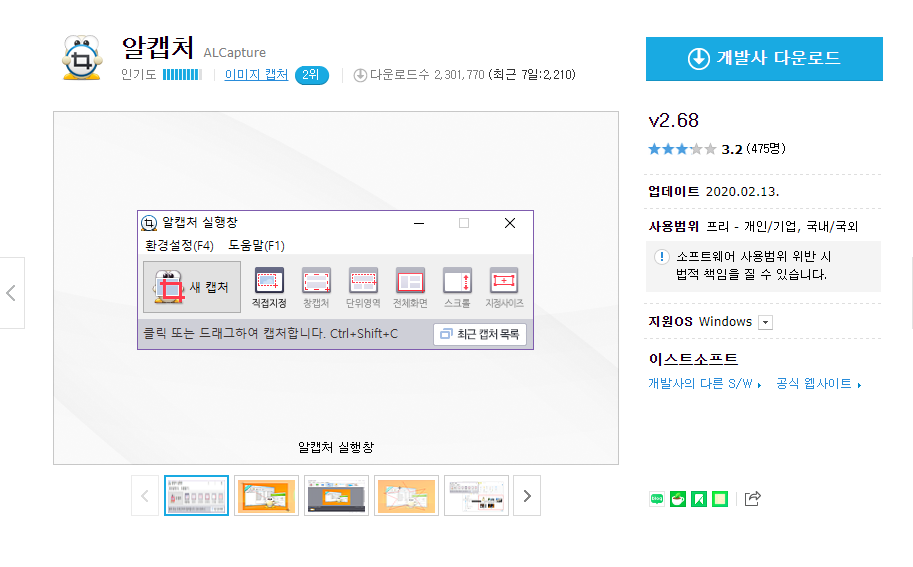Open the 이미지 캡처 category link
Image resolution: width=913 pixels, height=567 pixels.
[x=256, y=75]
